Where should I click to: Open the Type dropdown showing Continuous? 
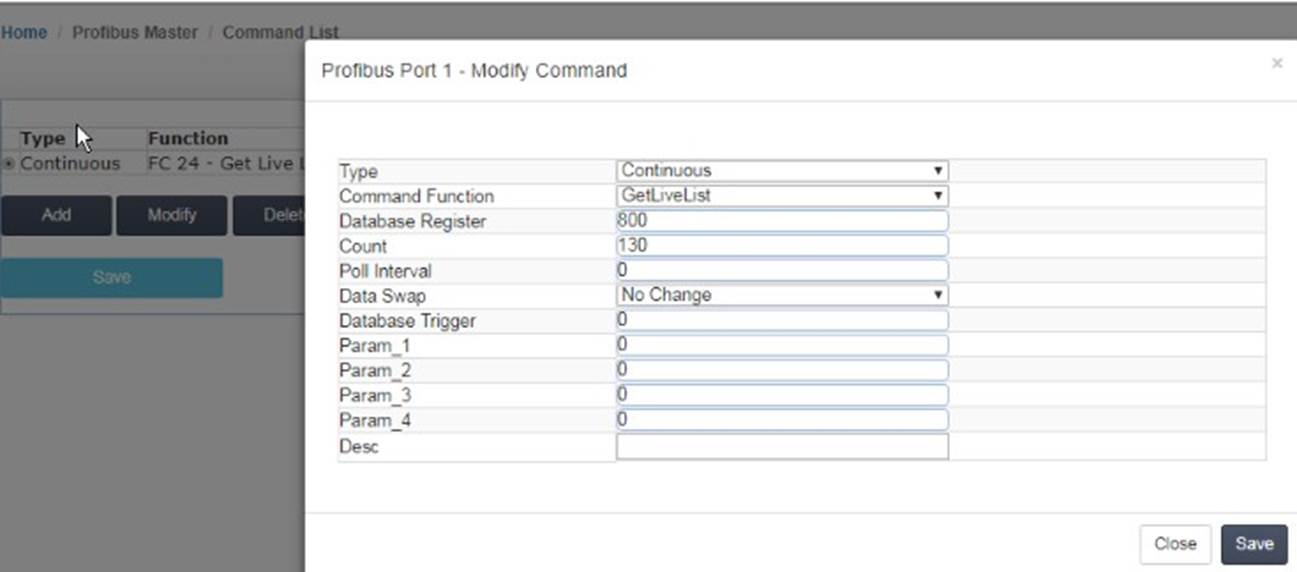click(782, 171)
